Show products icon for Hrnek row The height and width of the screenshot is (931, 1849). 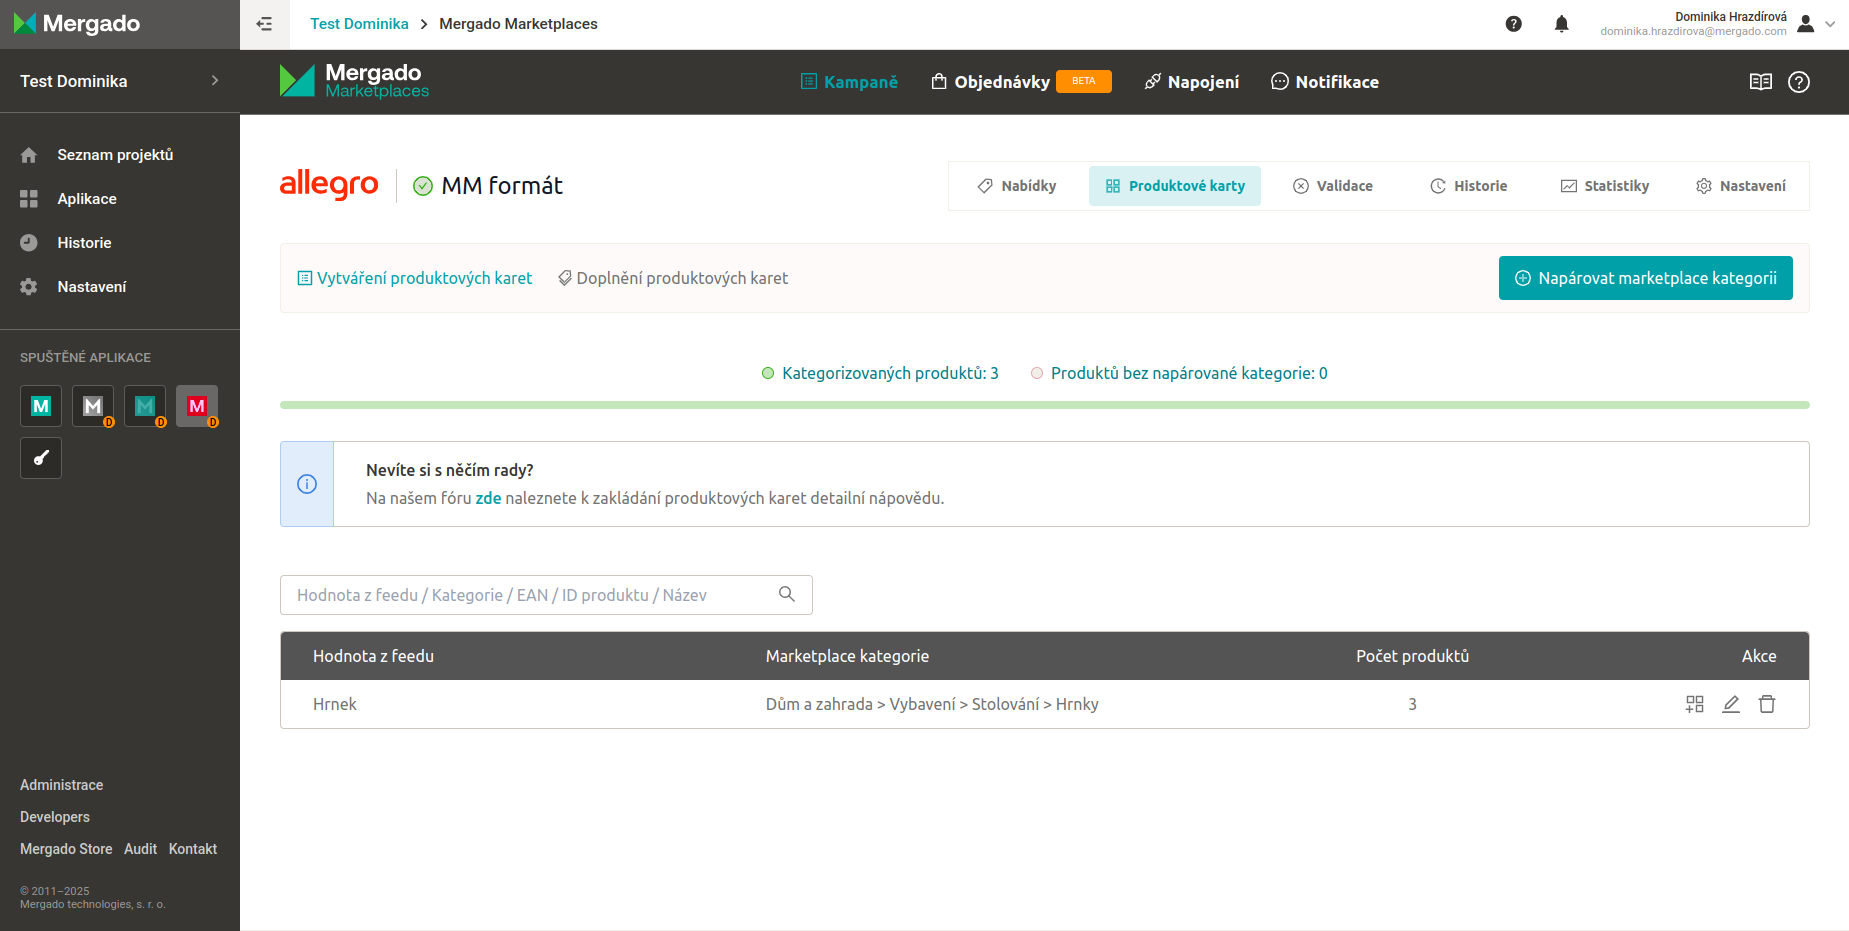[x=1695, y=704]
